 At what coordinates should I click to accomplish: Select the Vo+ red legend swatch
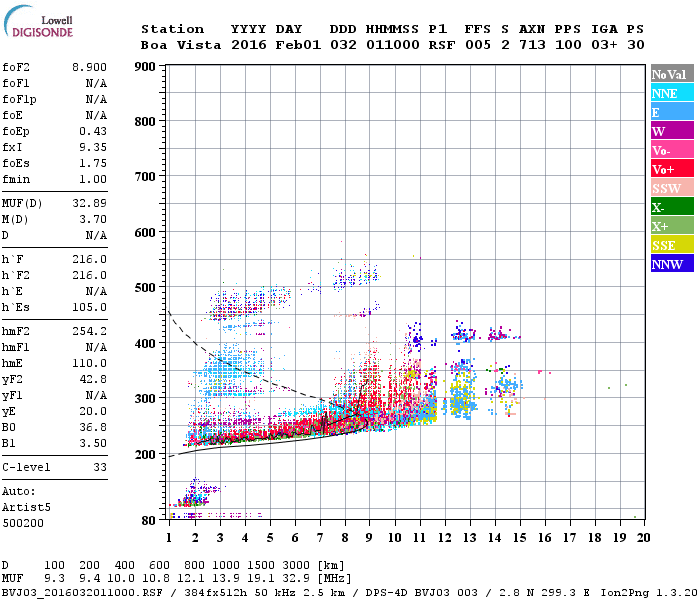pyautogui.click(x=672, y=169)
